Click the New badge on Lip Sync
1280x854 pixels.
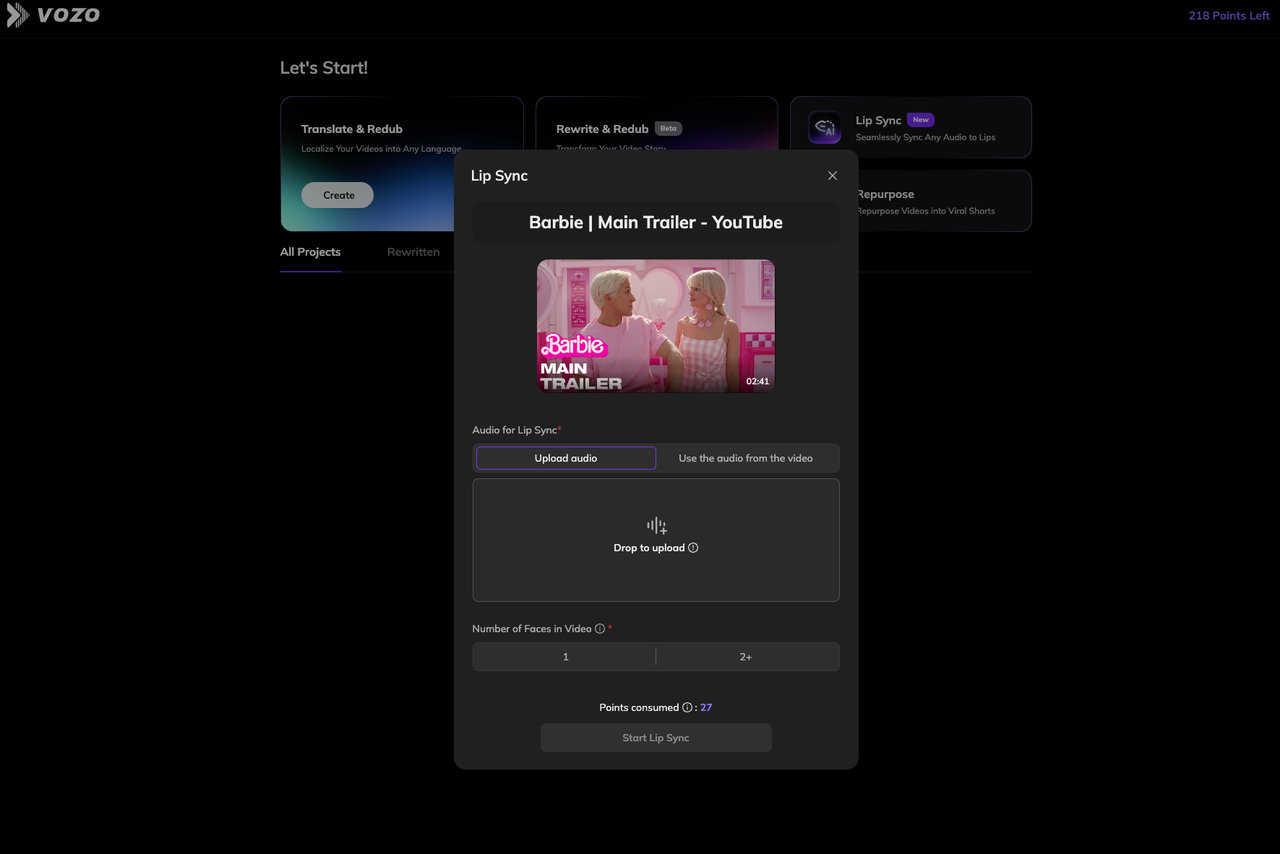tap(920, 120)
